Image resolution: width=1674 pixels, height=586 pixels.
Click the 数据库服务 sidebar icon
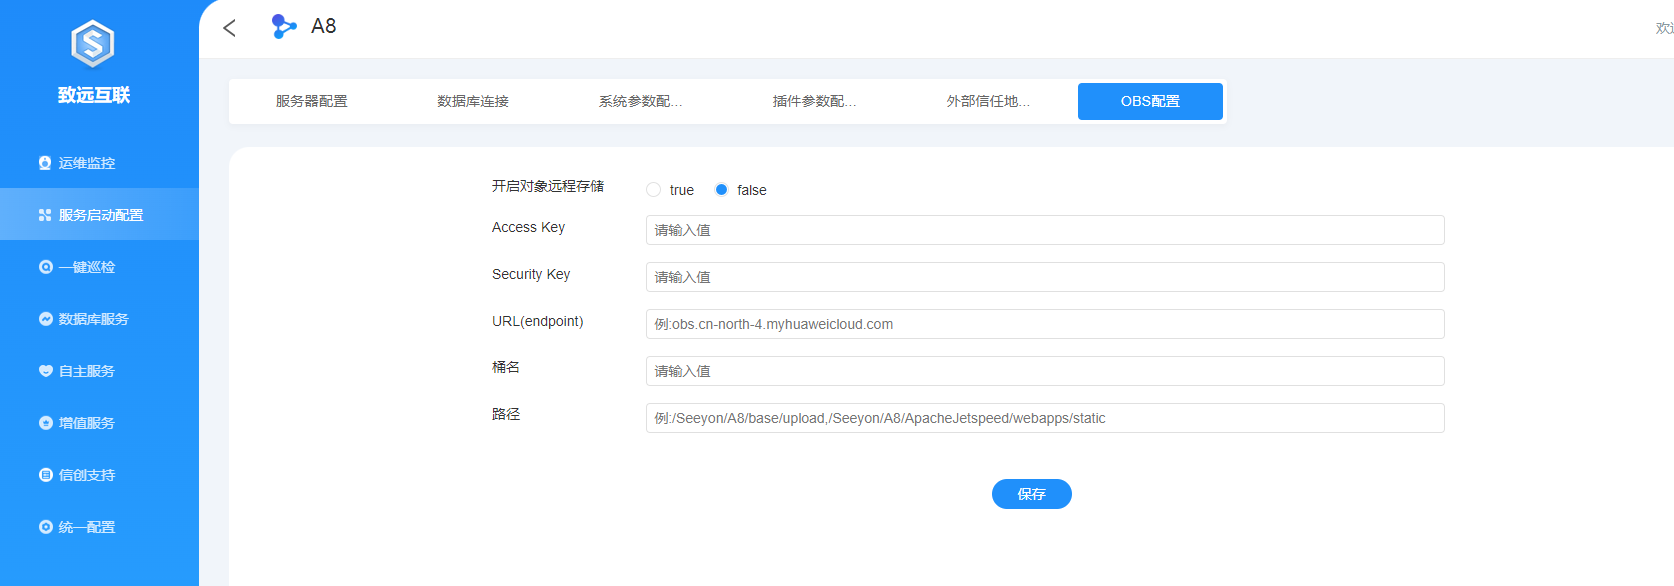(45, 319)
